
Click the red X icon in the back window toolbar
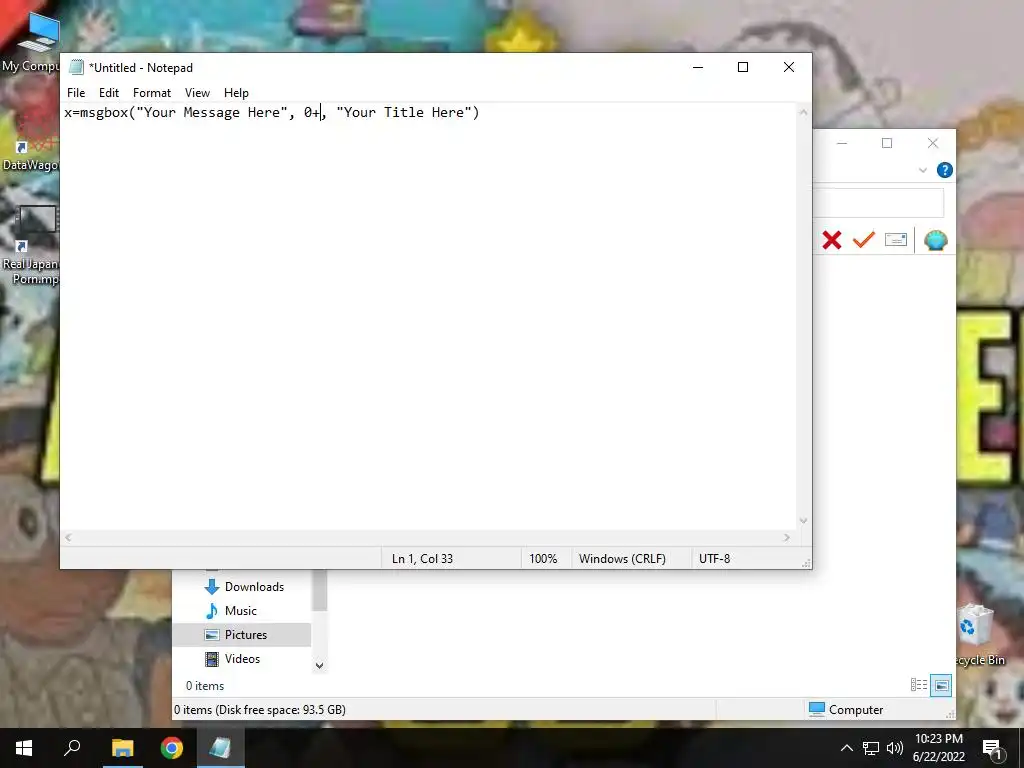click(x=831, y=240)
